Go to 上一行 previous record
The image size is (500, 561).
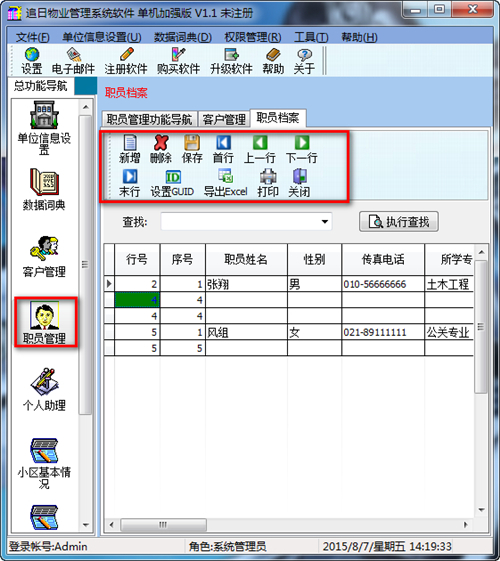260,149
